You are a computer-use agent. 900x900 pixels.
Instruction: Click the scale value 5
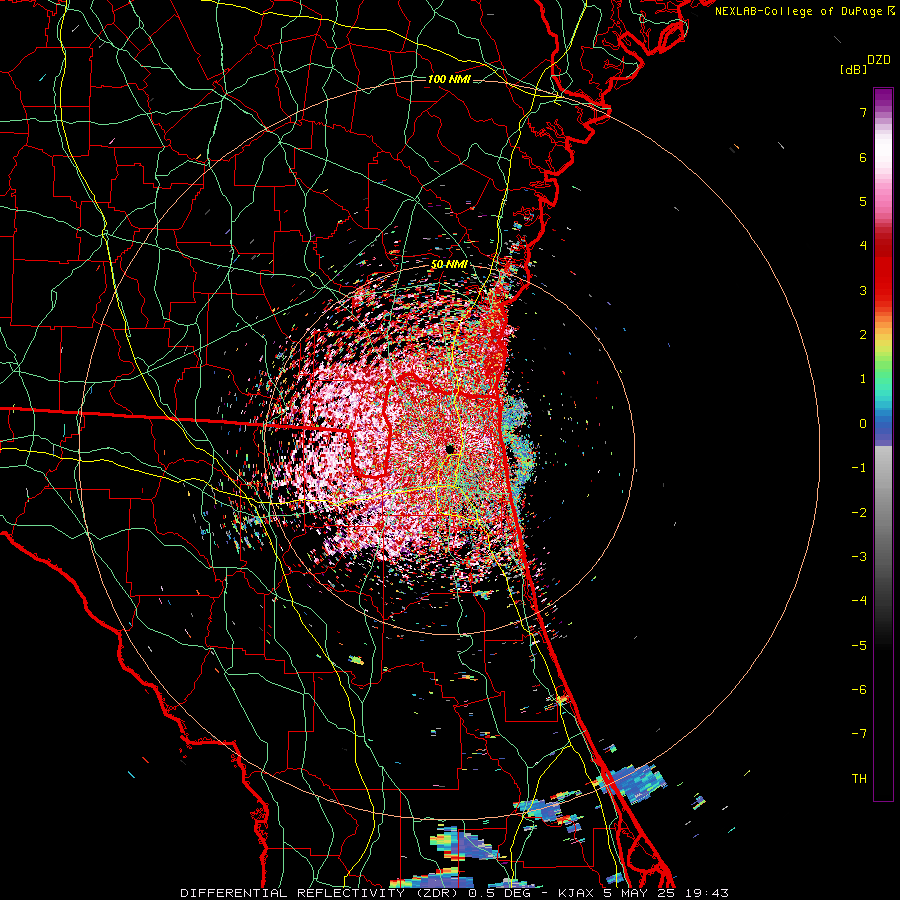coord(863,201)
